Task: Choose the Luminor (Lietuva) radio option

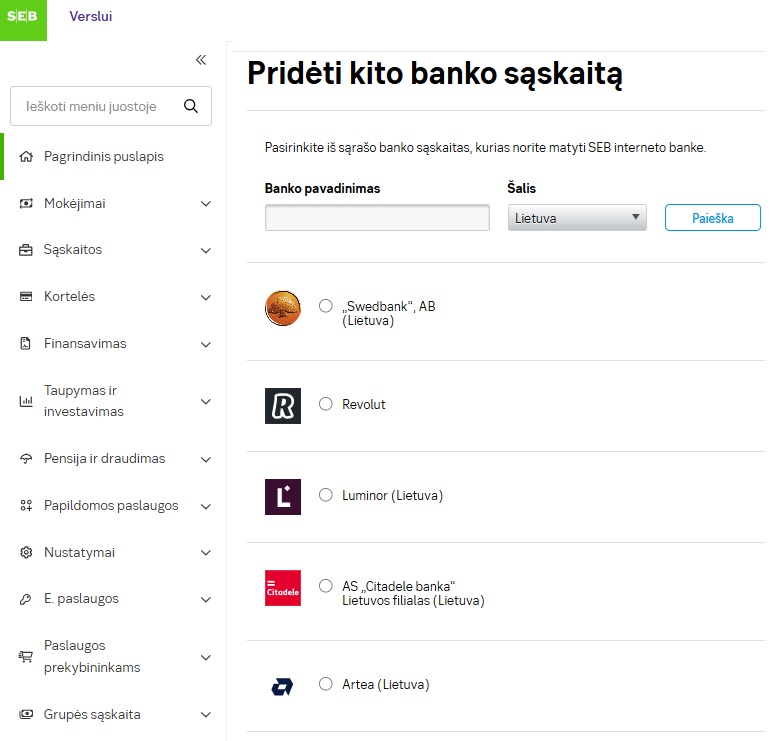Action: 326,495
